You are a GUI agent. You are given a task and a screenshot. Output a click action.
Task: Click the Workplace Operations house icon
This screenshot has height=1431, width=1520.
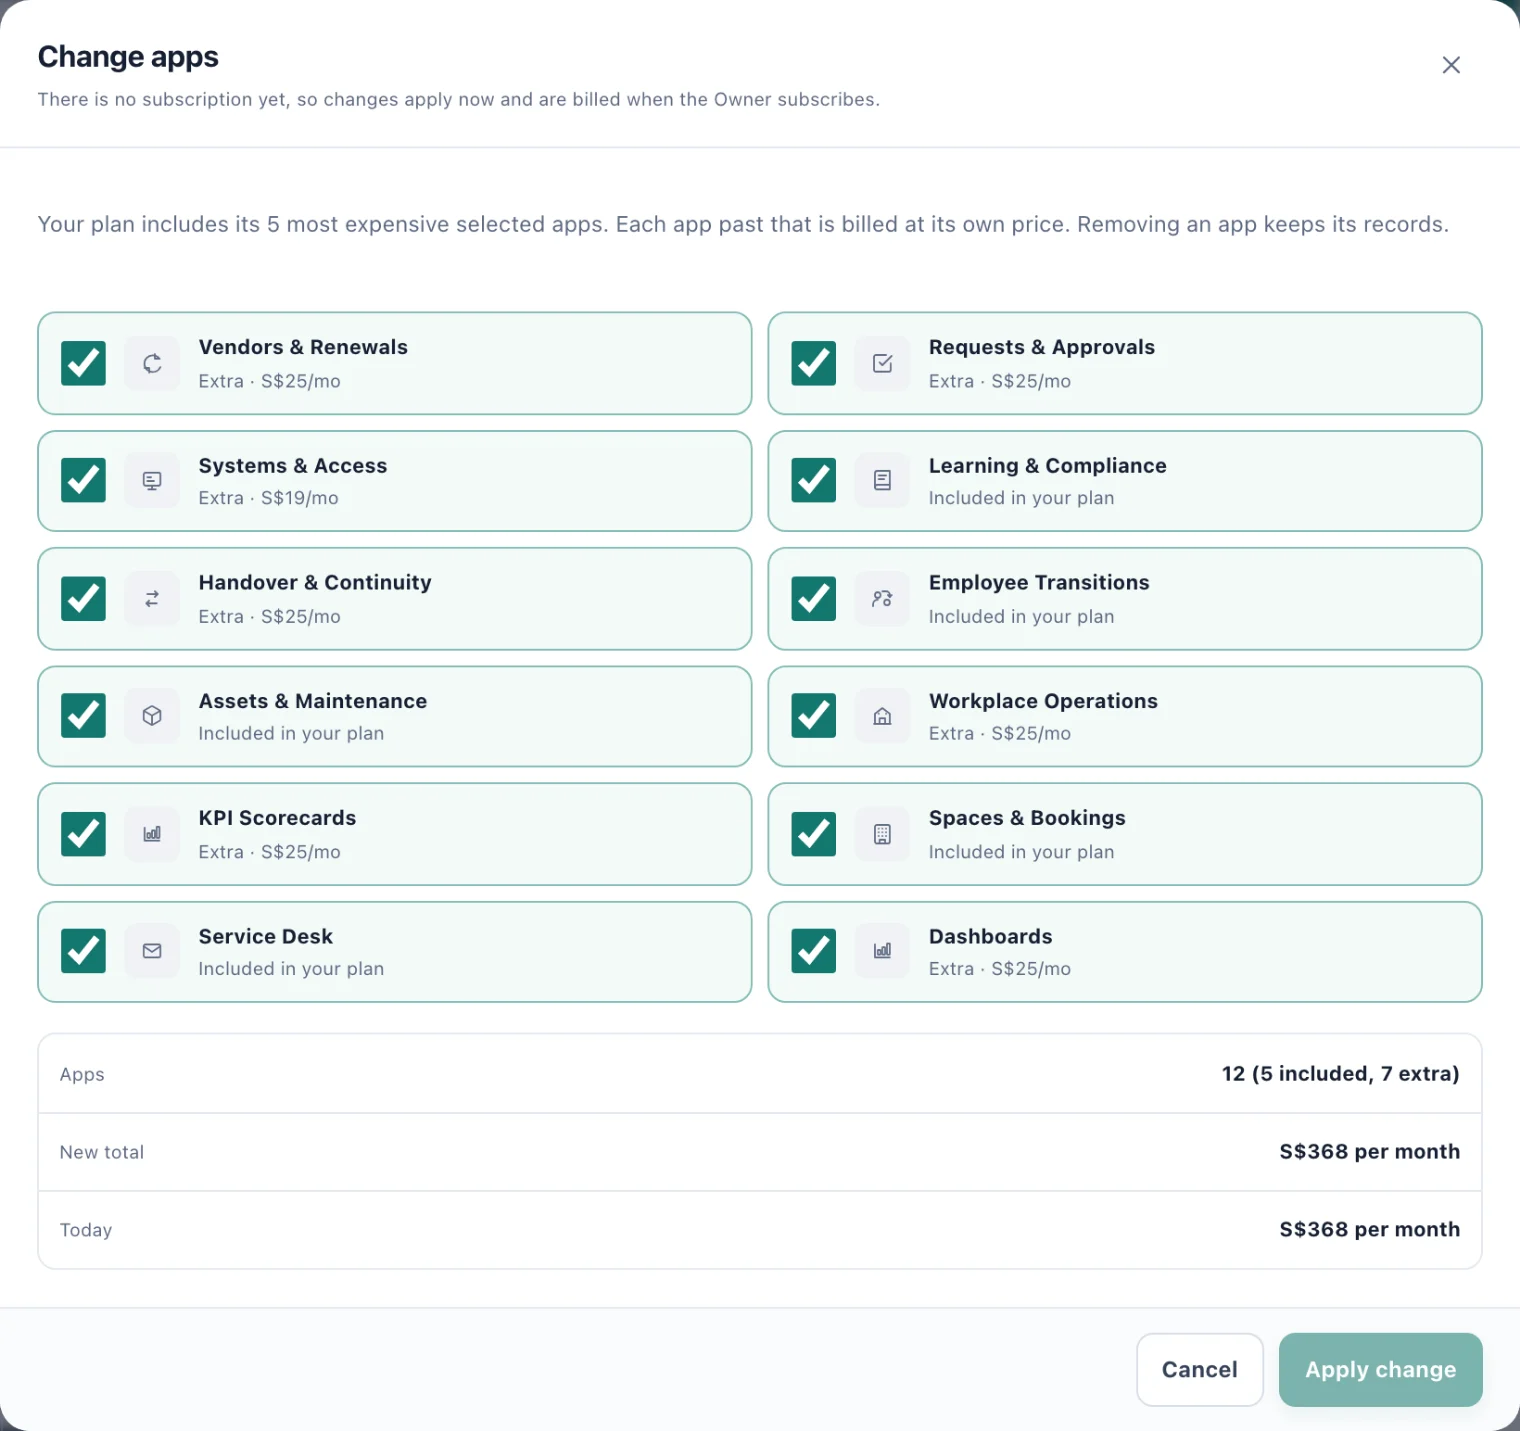click(882, 716)
